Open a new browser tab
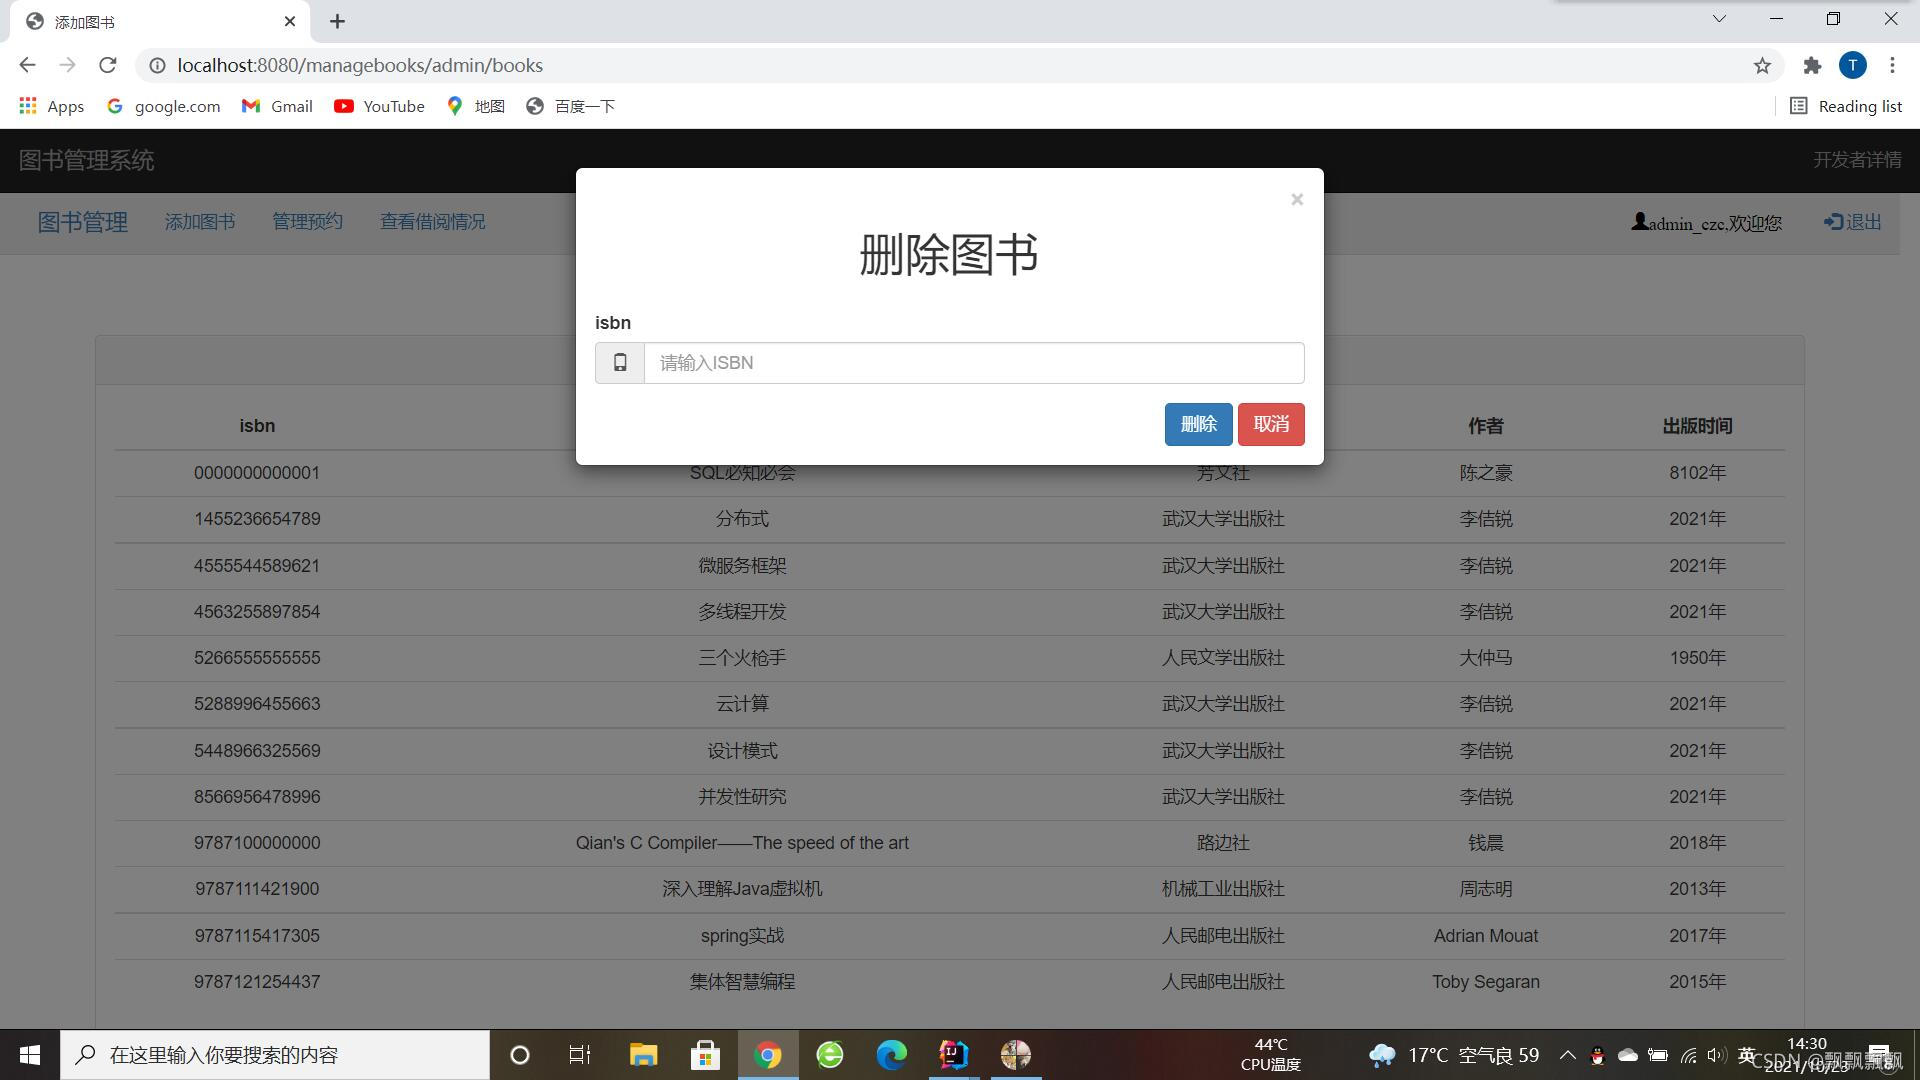 point(337,21)
